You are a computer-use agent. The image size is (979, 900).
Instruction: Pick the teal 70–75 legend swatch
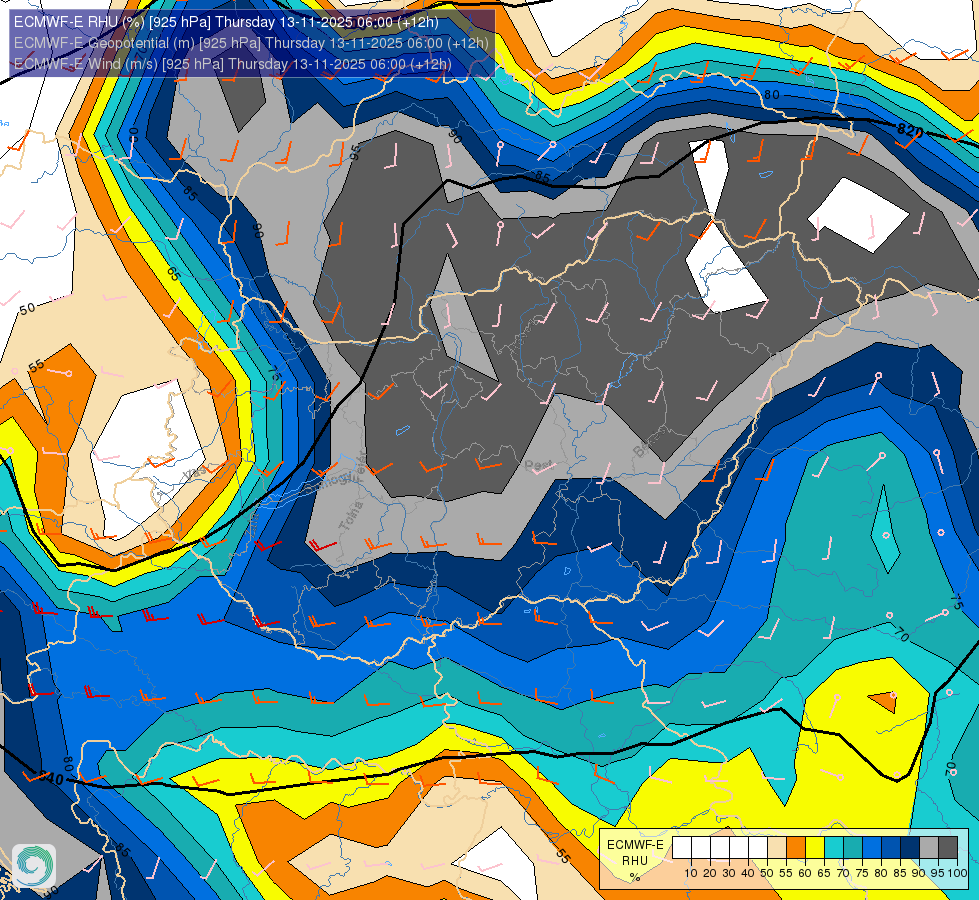click(x=853, y=848)
